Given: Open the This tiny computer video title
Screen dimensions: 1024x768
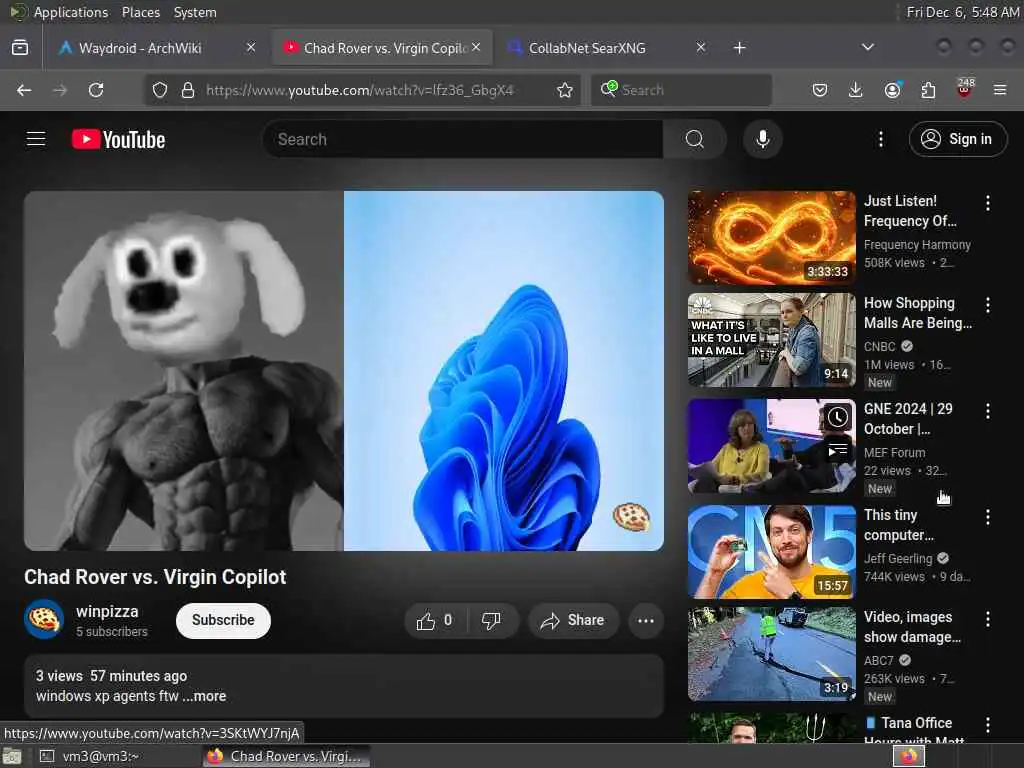Looking at the screenshot, I should click(x=899, y=525).
